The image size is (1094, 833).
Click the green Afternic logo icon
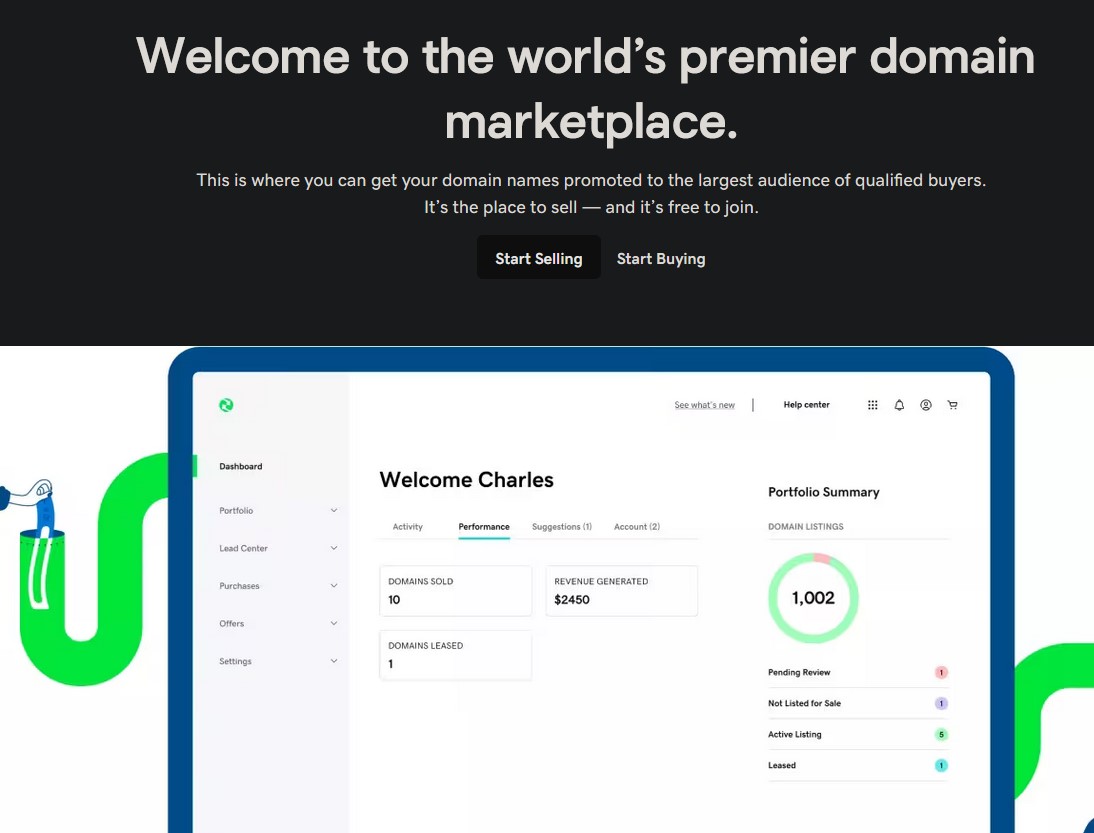(x=226, y=405)
